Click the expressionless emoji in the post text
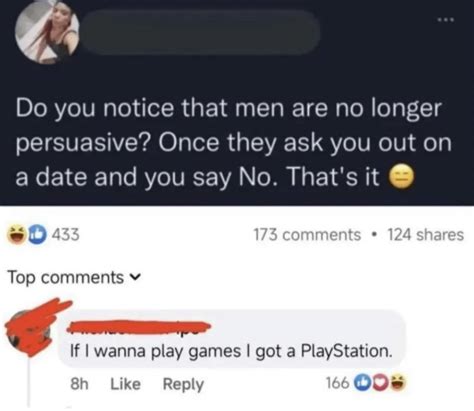Viewport: 474px width, 411px height. (x=402, y=177)
